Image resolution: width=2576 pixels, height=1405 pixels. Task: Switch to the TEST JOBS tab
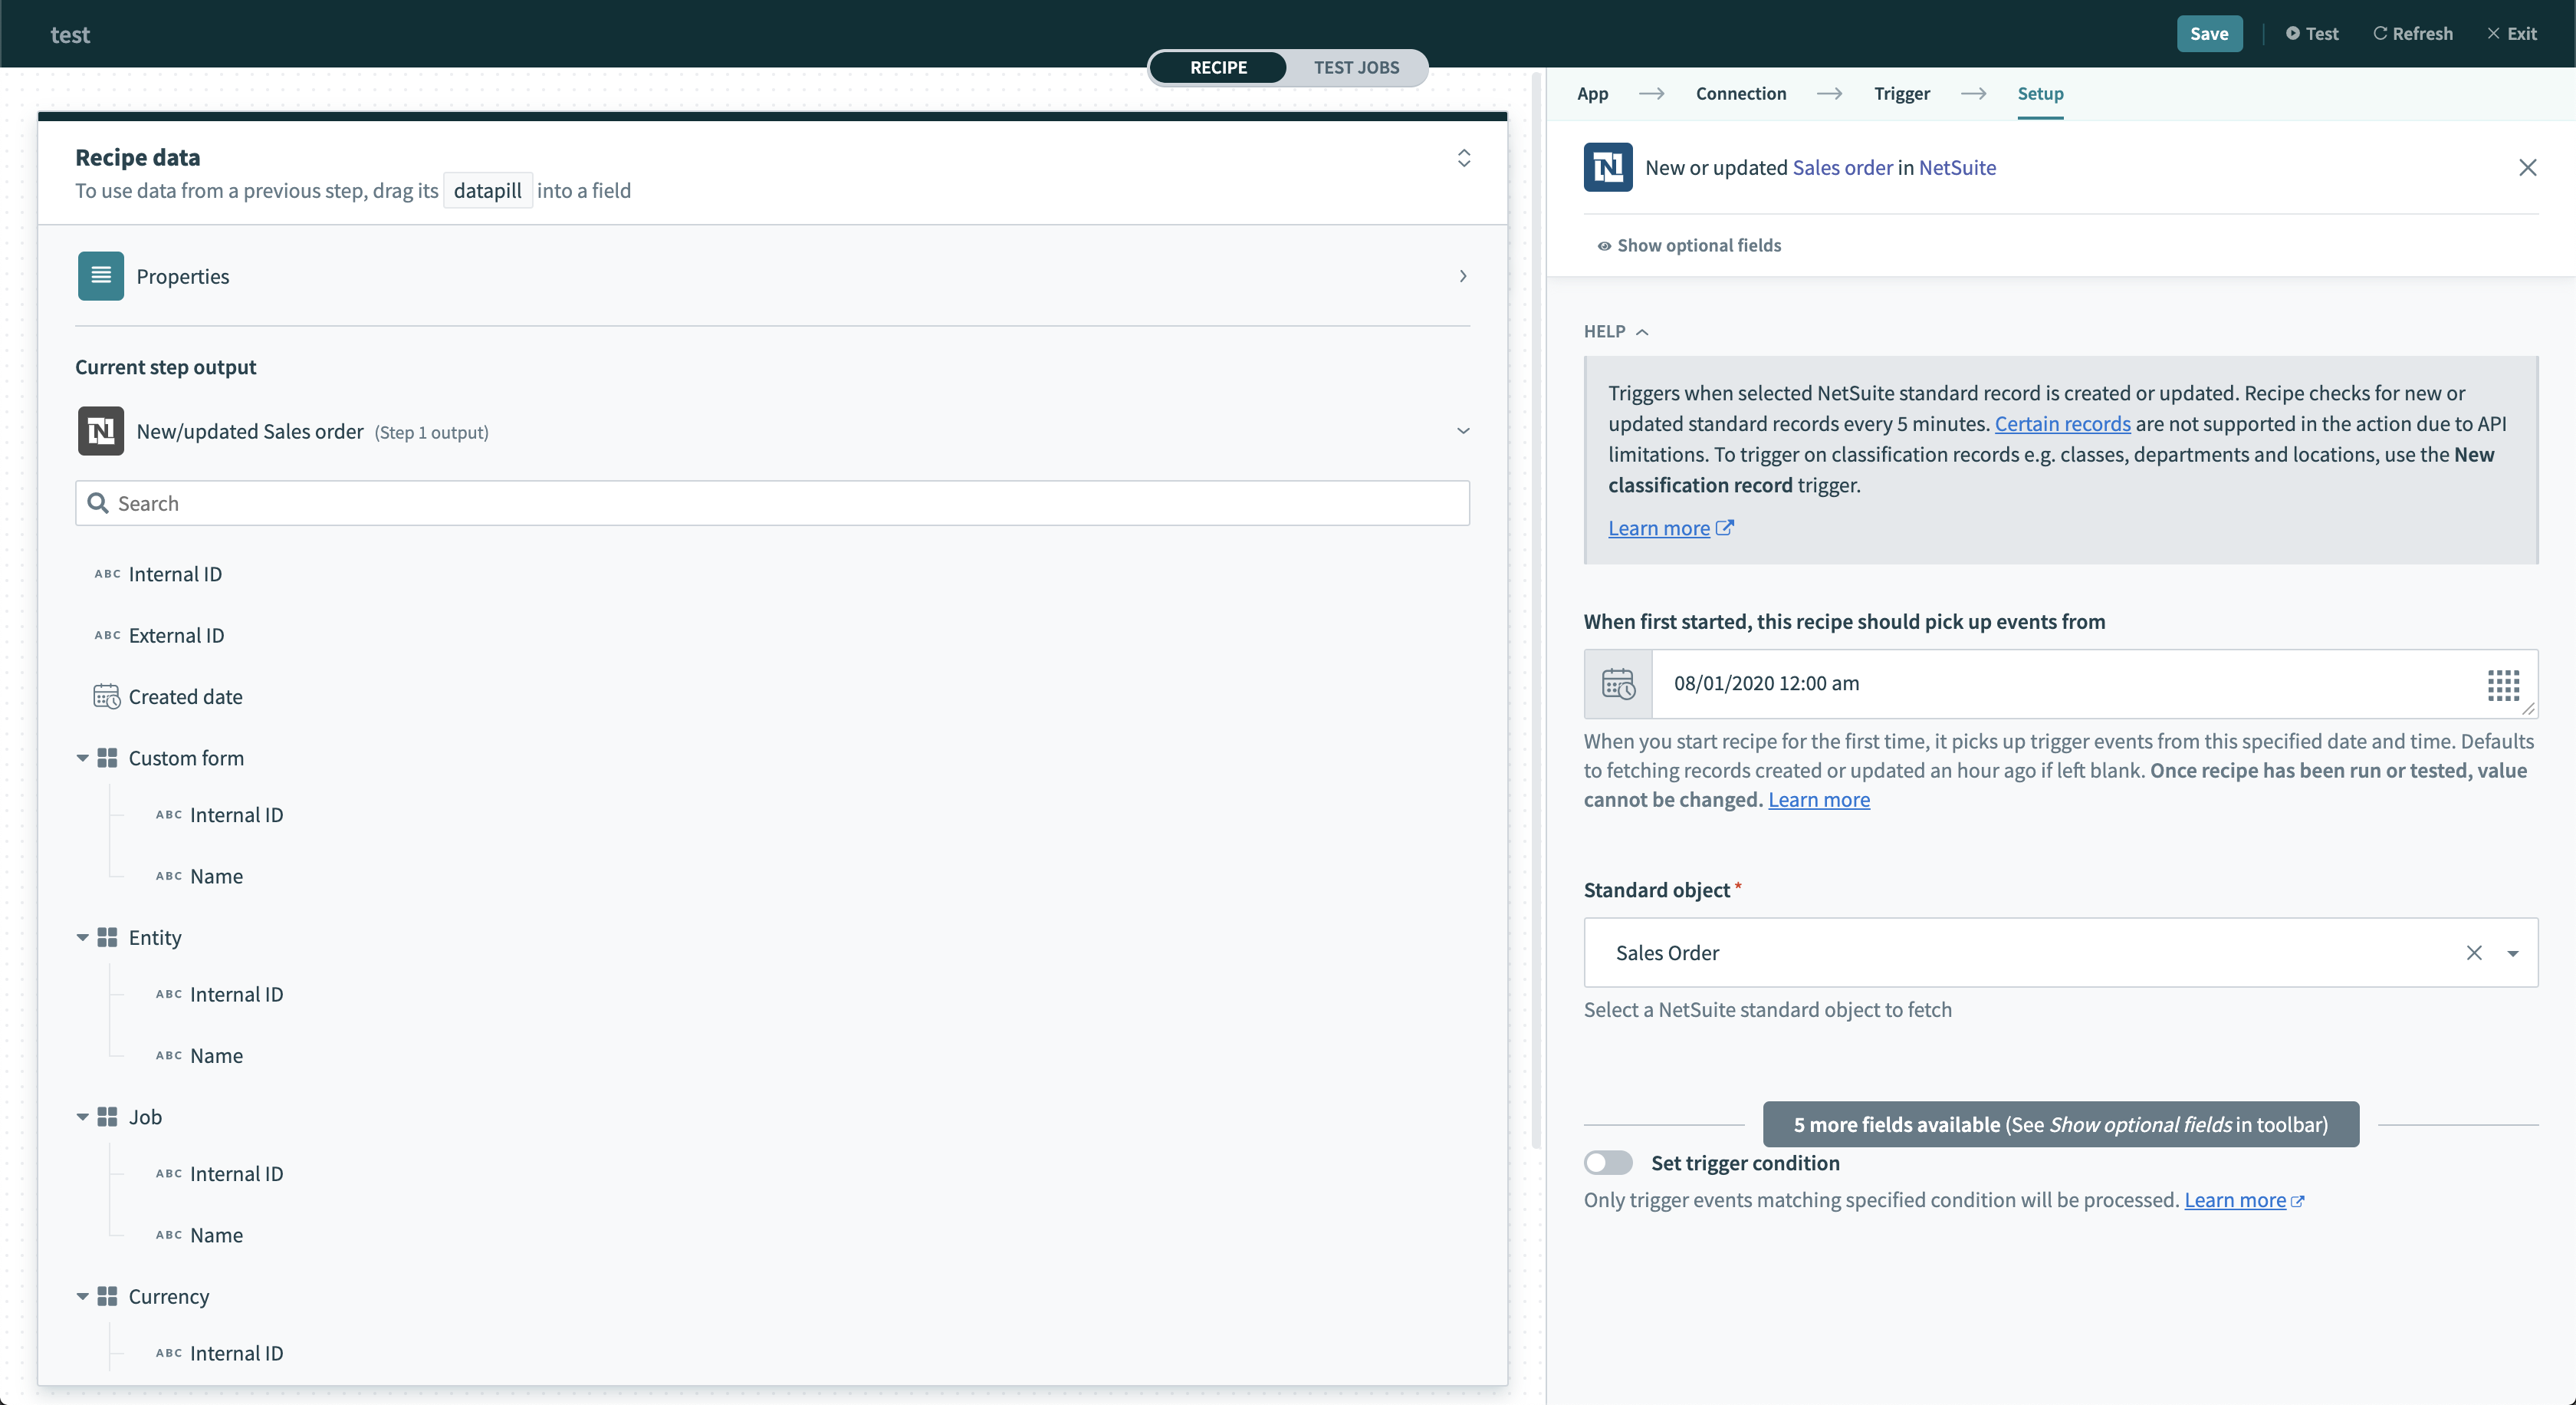1357,67
